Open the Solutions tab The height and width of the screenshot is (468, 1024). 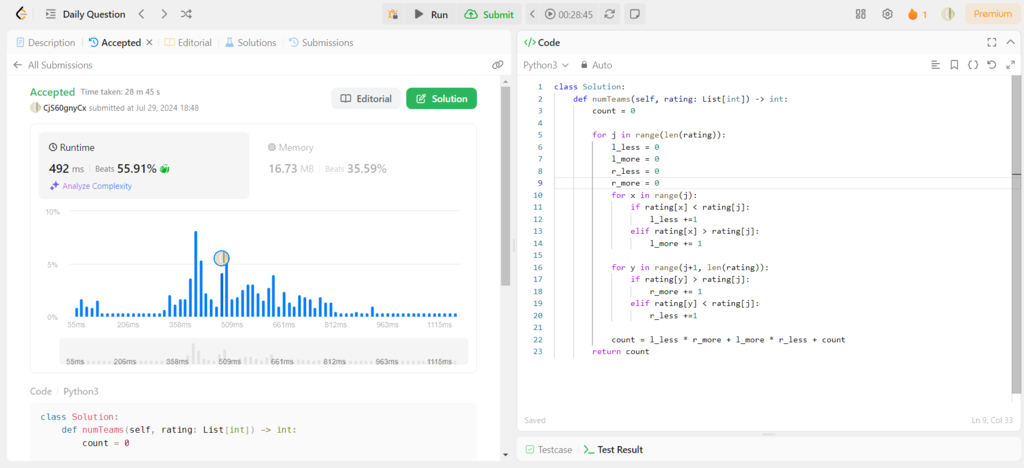251,42
